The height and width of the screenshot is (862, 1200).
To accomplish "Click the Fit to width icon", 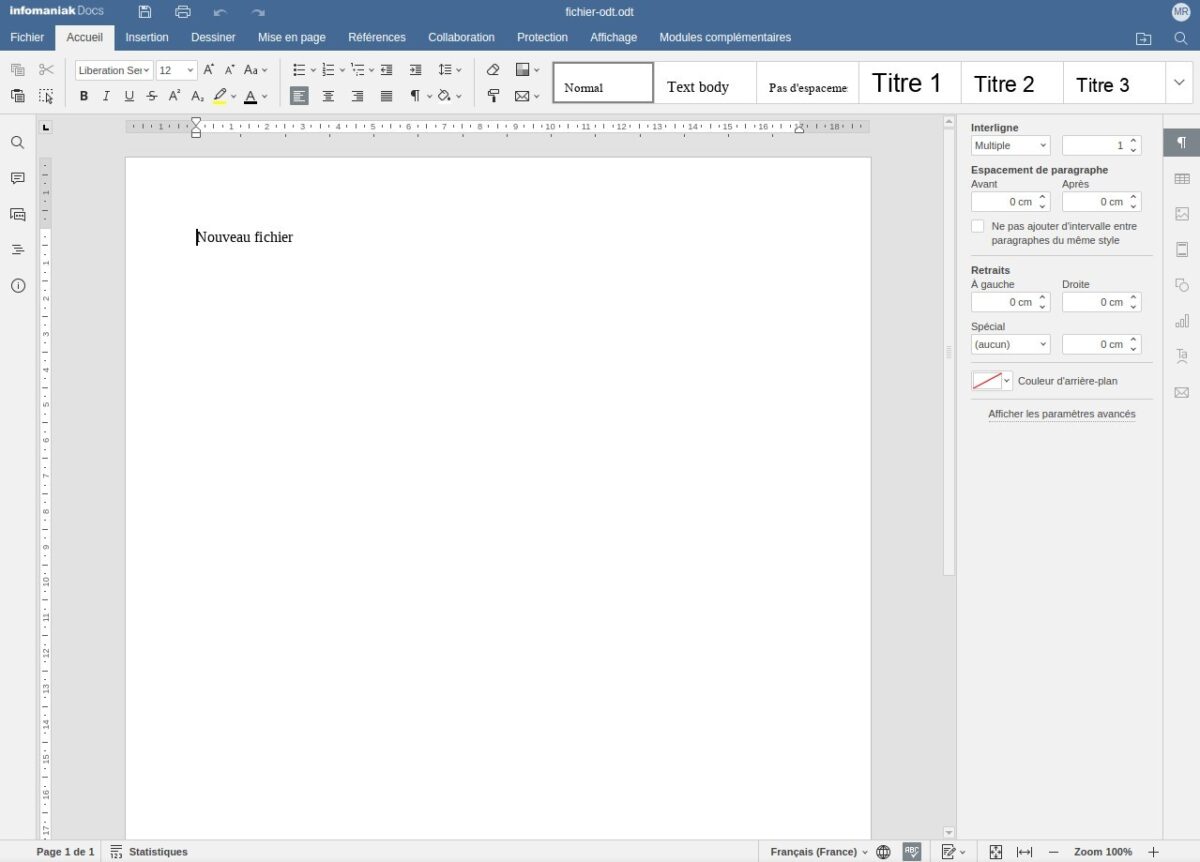I will (1024, 852).
